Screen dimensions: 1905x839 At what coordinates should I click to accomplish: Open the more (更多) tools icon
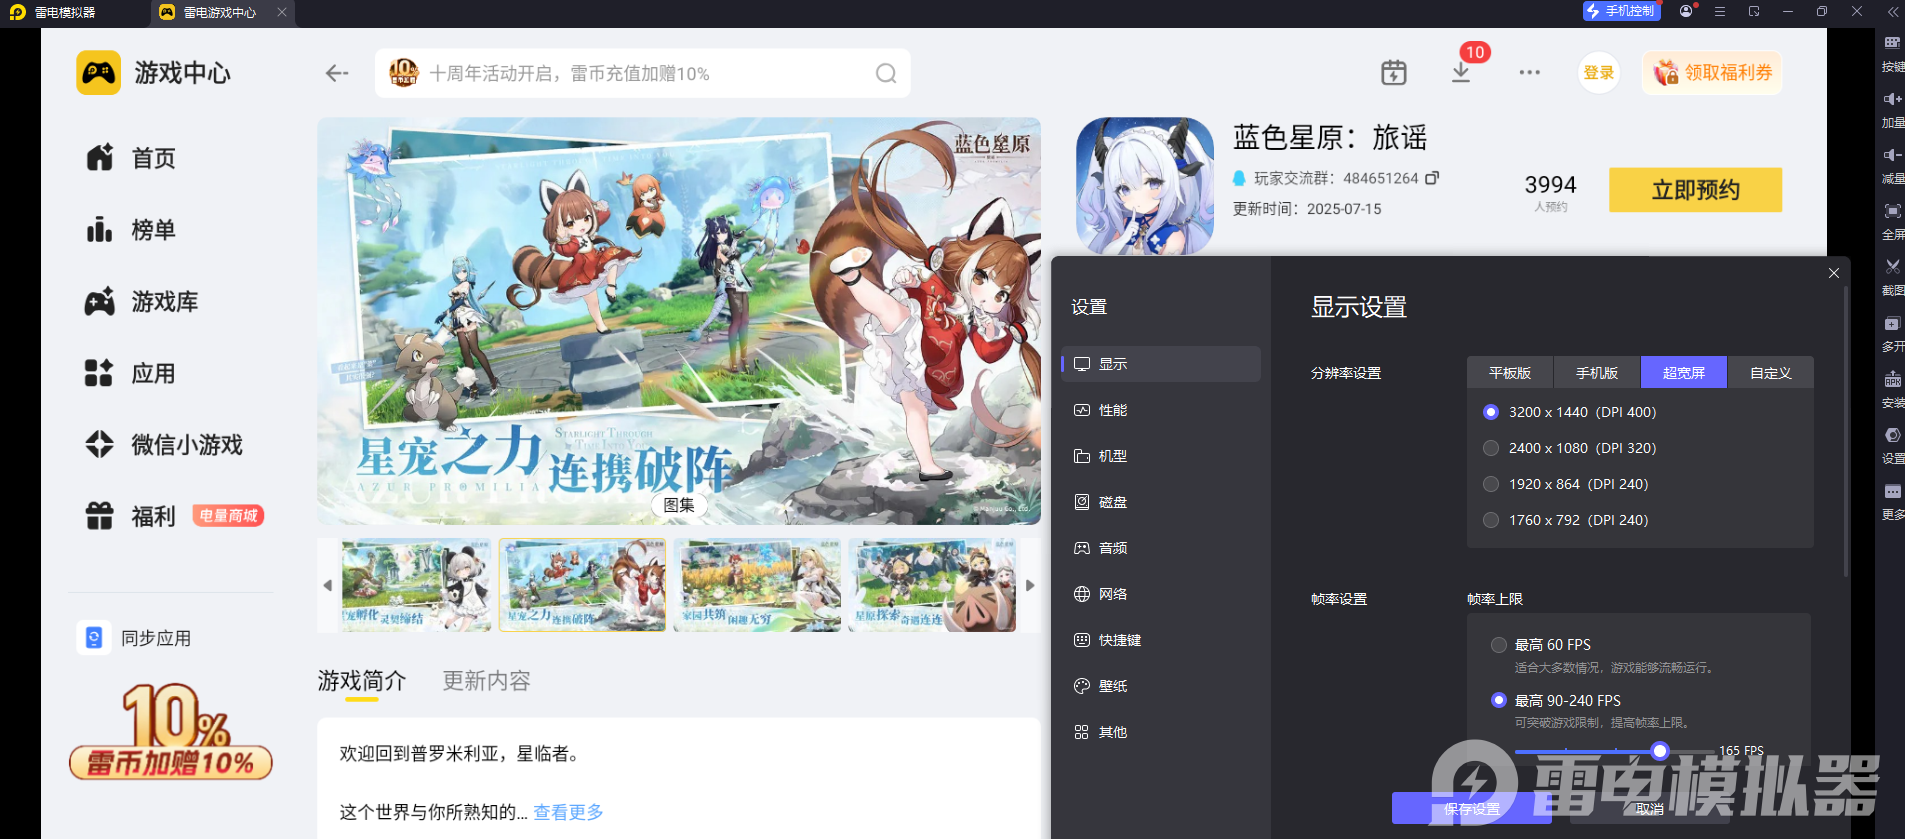point(1892,492)
